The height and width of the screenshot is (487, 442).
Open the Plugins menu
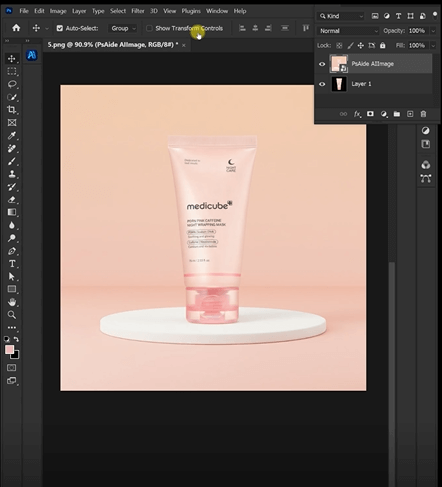pos(191,11)
